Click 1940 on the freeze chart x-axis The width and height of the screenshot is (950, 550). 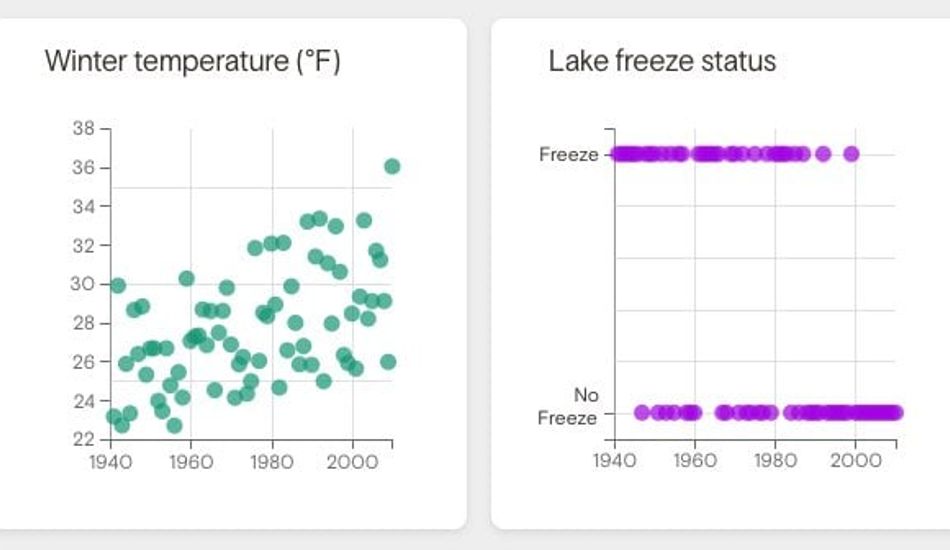click(x=614, y=462)
